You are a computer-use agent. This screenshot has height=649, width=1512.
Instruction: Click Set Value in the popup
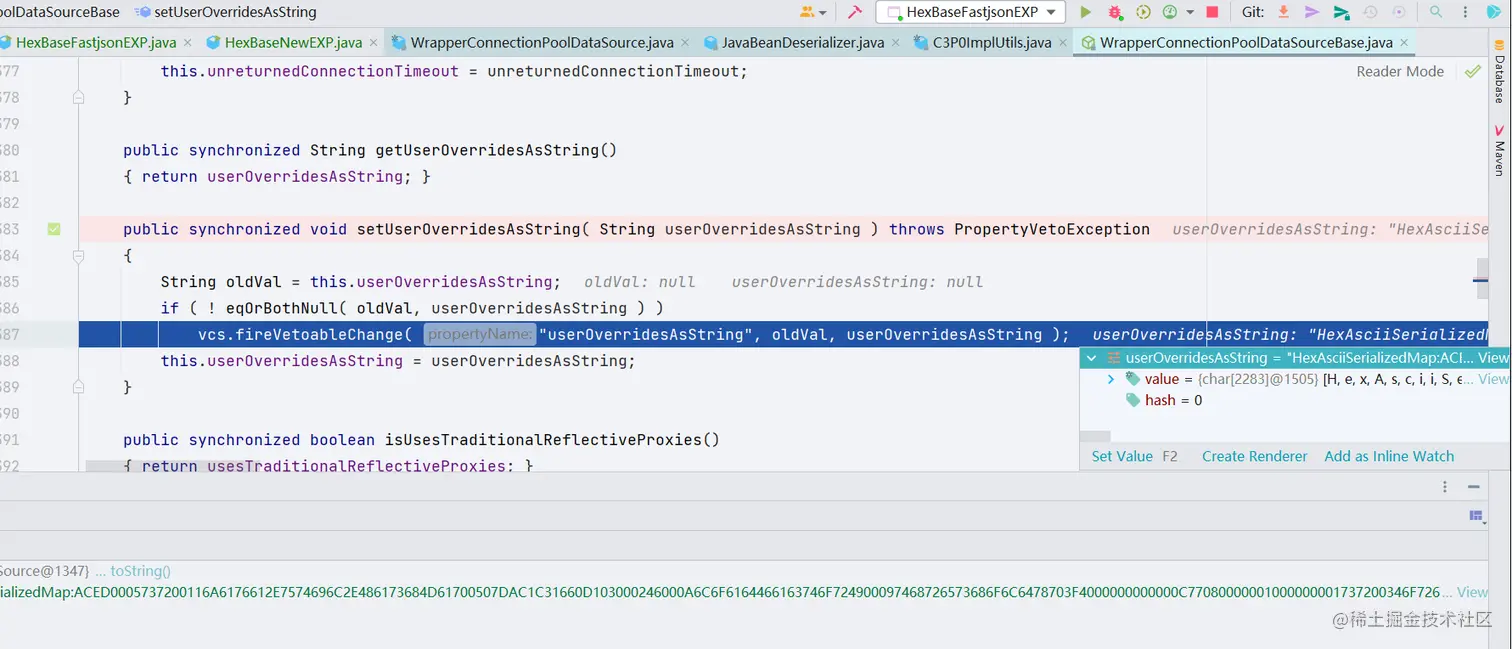pos(1122,456)
